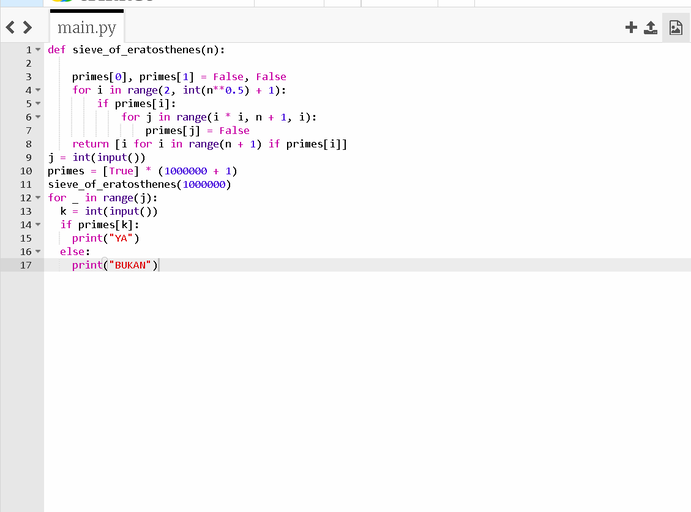Go to the previous tab with the left arrow

[x=10, y=27]
